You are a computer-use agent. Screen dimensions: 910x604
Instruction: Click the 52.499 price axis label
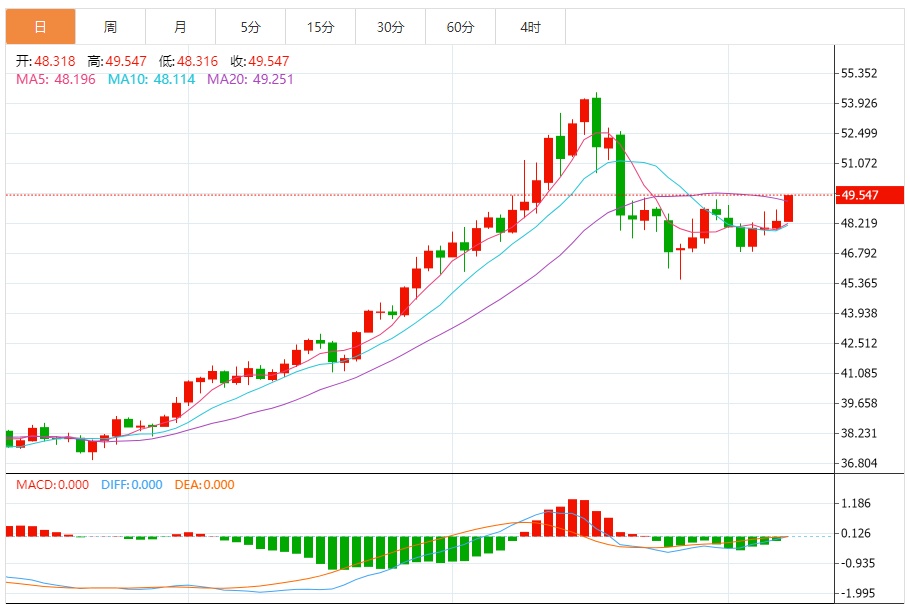point(860,133)
